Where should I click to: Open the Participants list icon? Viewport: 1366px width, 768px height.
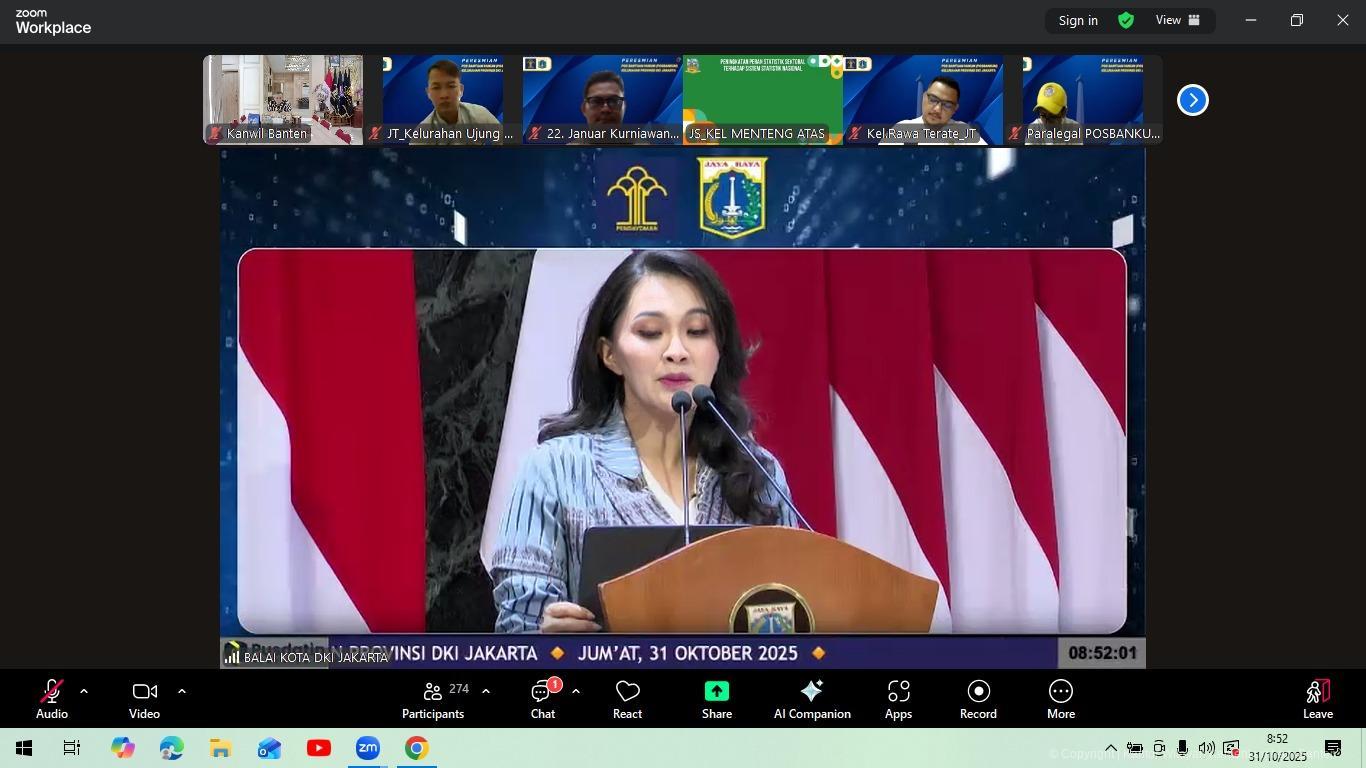(x=433, y=692)
